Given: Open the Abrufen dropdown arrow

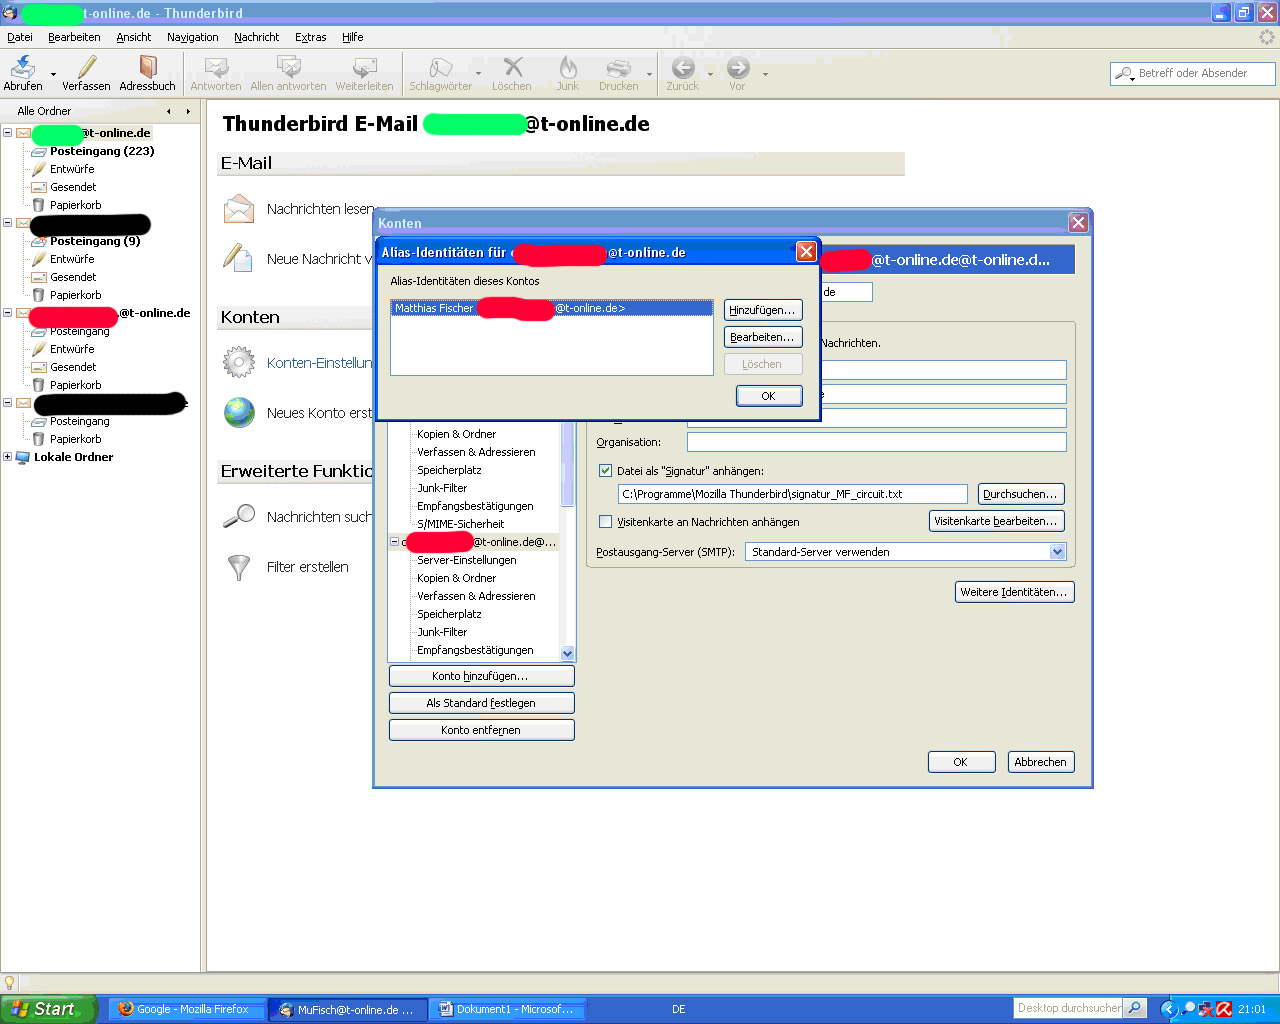Looking at the screenshot, I should (x=53, y=74).
